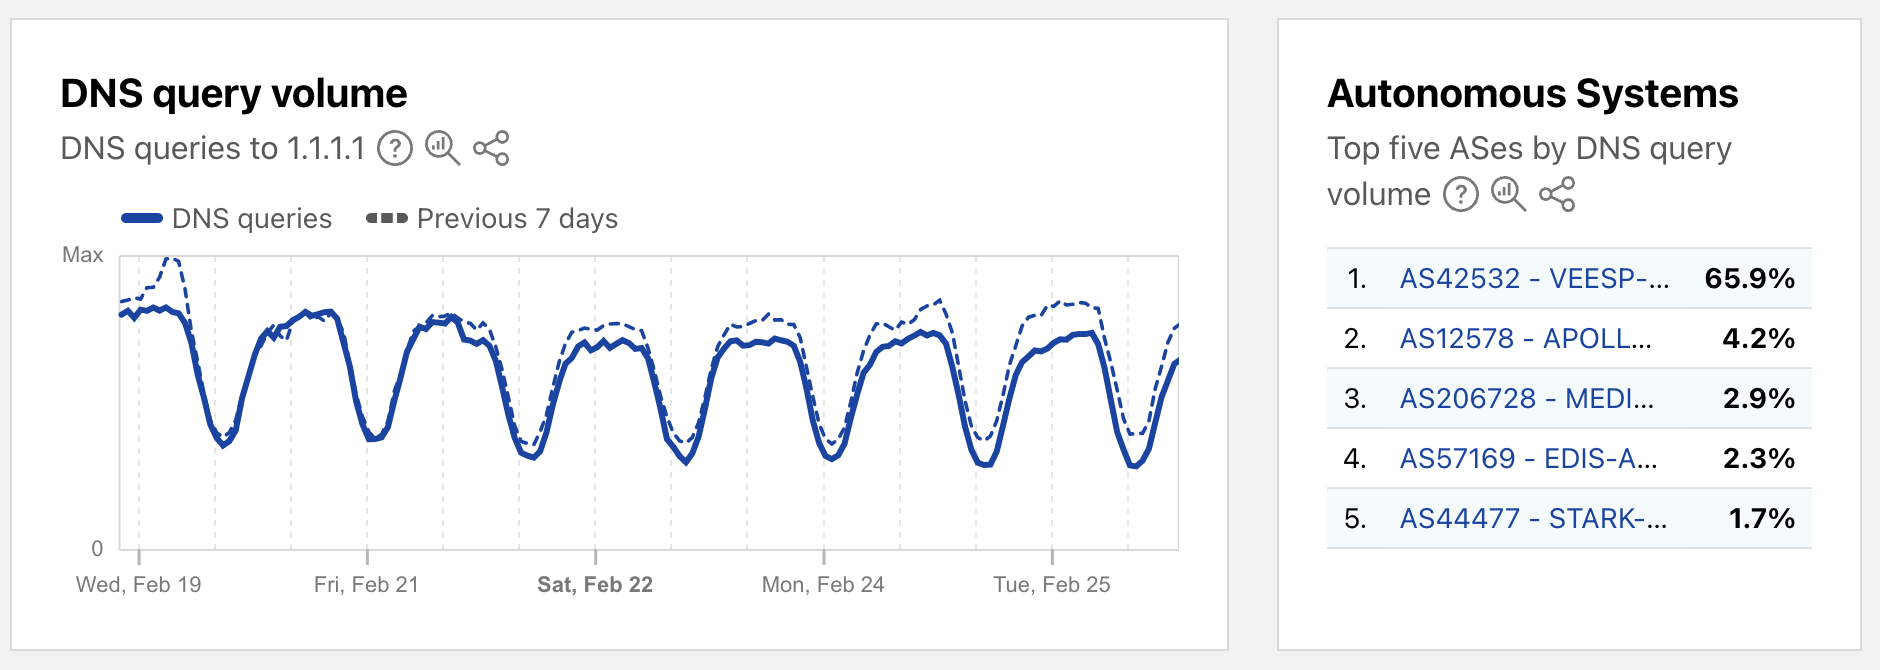Click the Fri, Feb 21 axis label
The height and width of the screenshot is (670, 1880).
point(366,585)
